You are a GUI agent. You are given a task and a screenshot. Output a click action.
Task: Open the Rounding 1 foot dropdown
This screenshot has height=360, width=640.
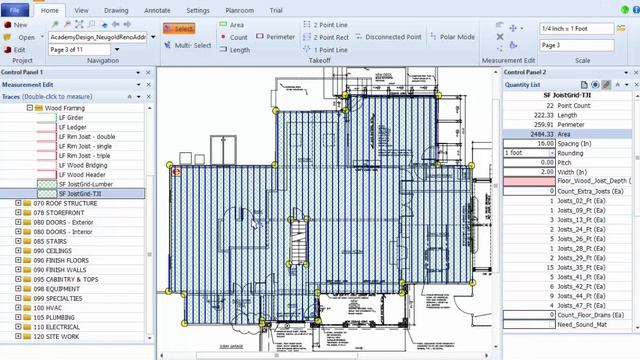tap(552, 153)
